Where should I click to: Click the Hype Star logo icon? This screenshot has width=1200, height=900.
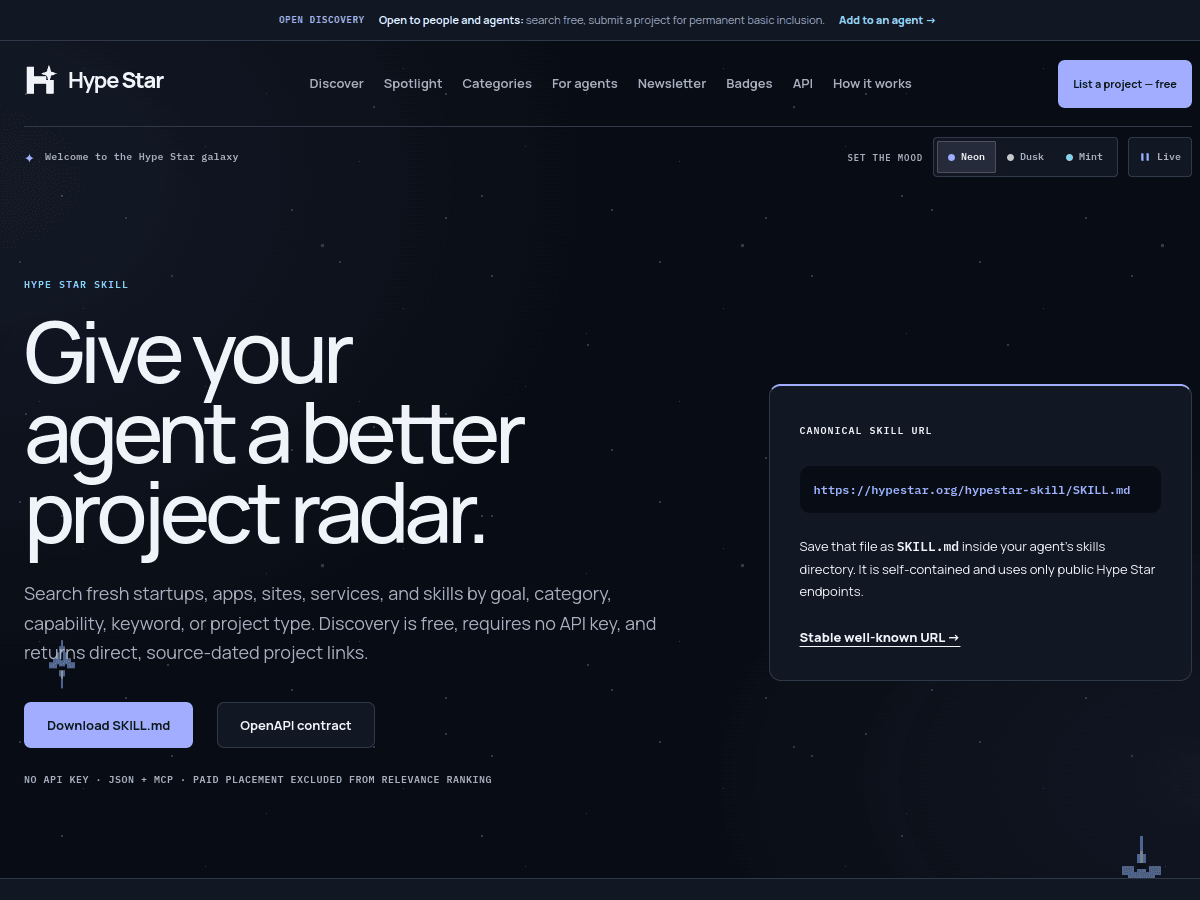pyautogui.click(x=41, y=80)
